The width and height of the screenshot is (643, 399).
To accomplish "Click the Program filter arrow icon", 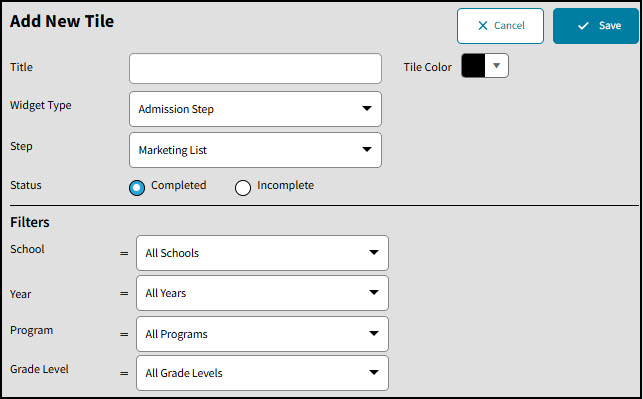I will click(x=374, y=333).
